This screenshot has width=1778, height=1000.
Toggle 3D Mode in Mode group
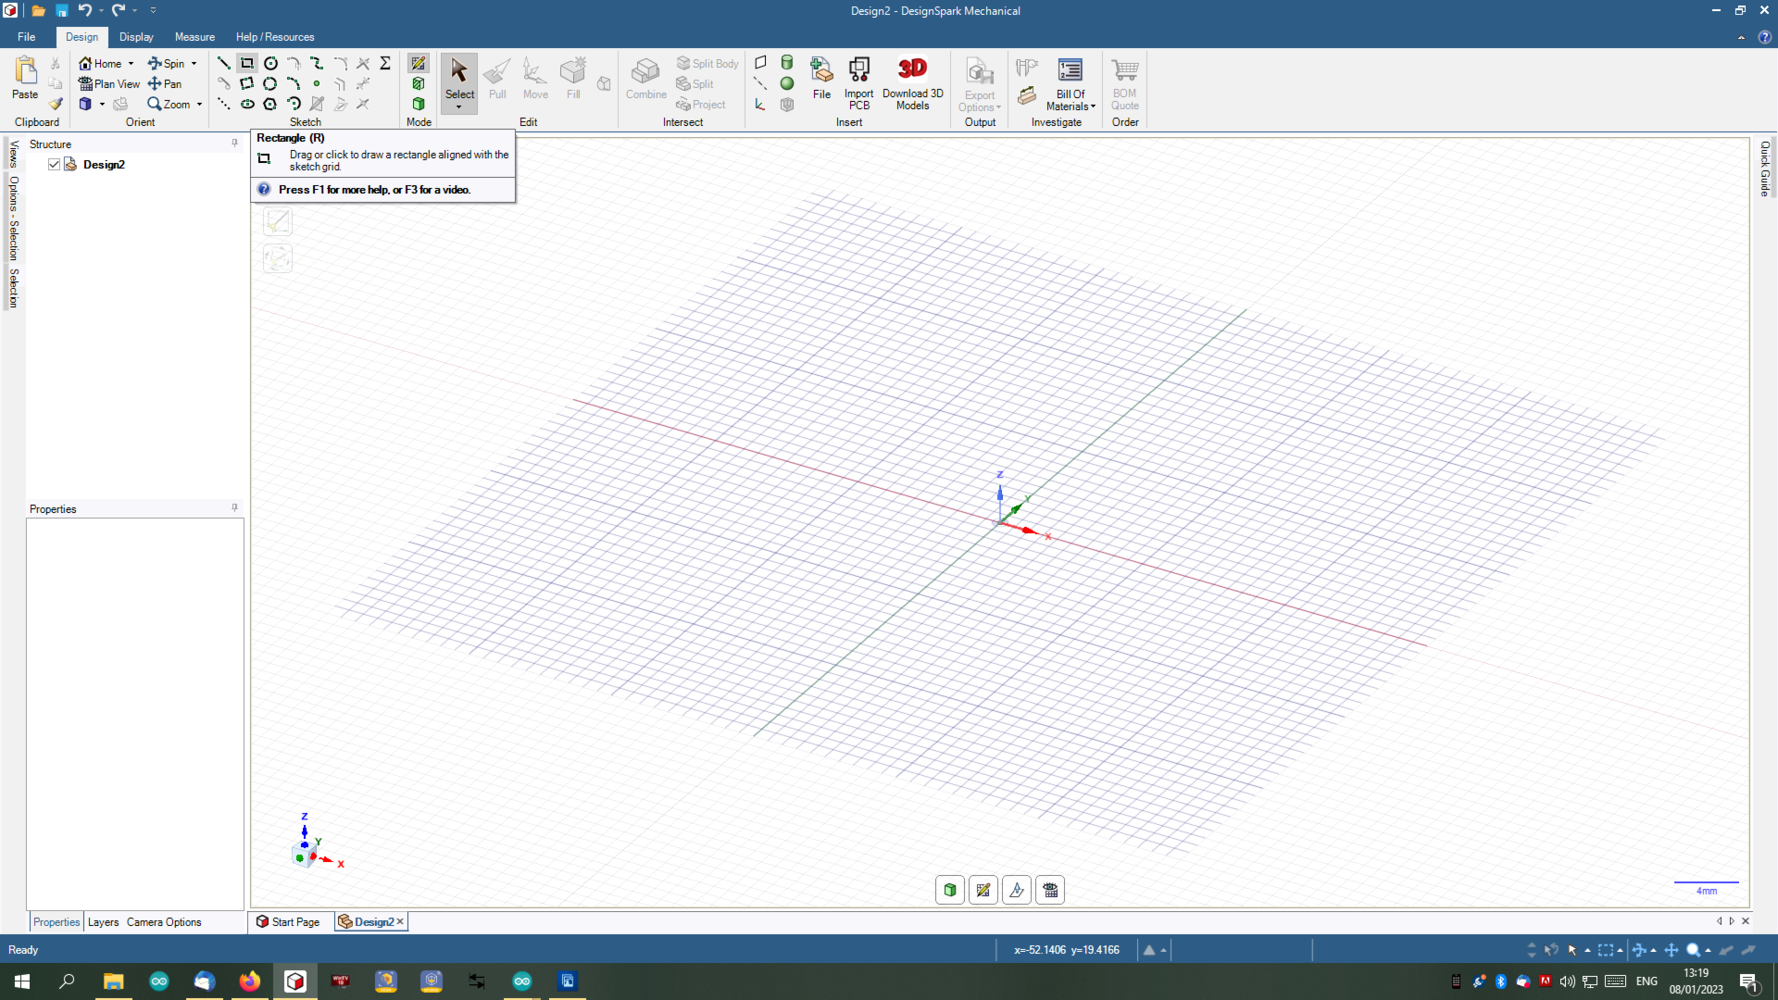pyautogui.click(x=418, y=104)
